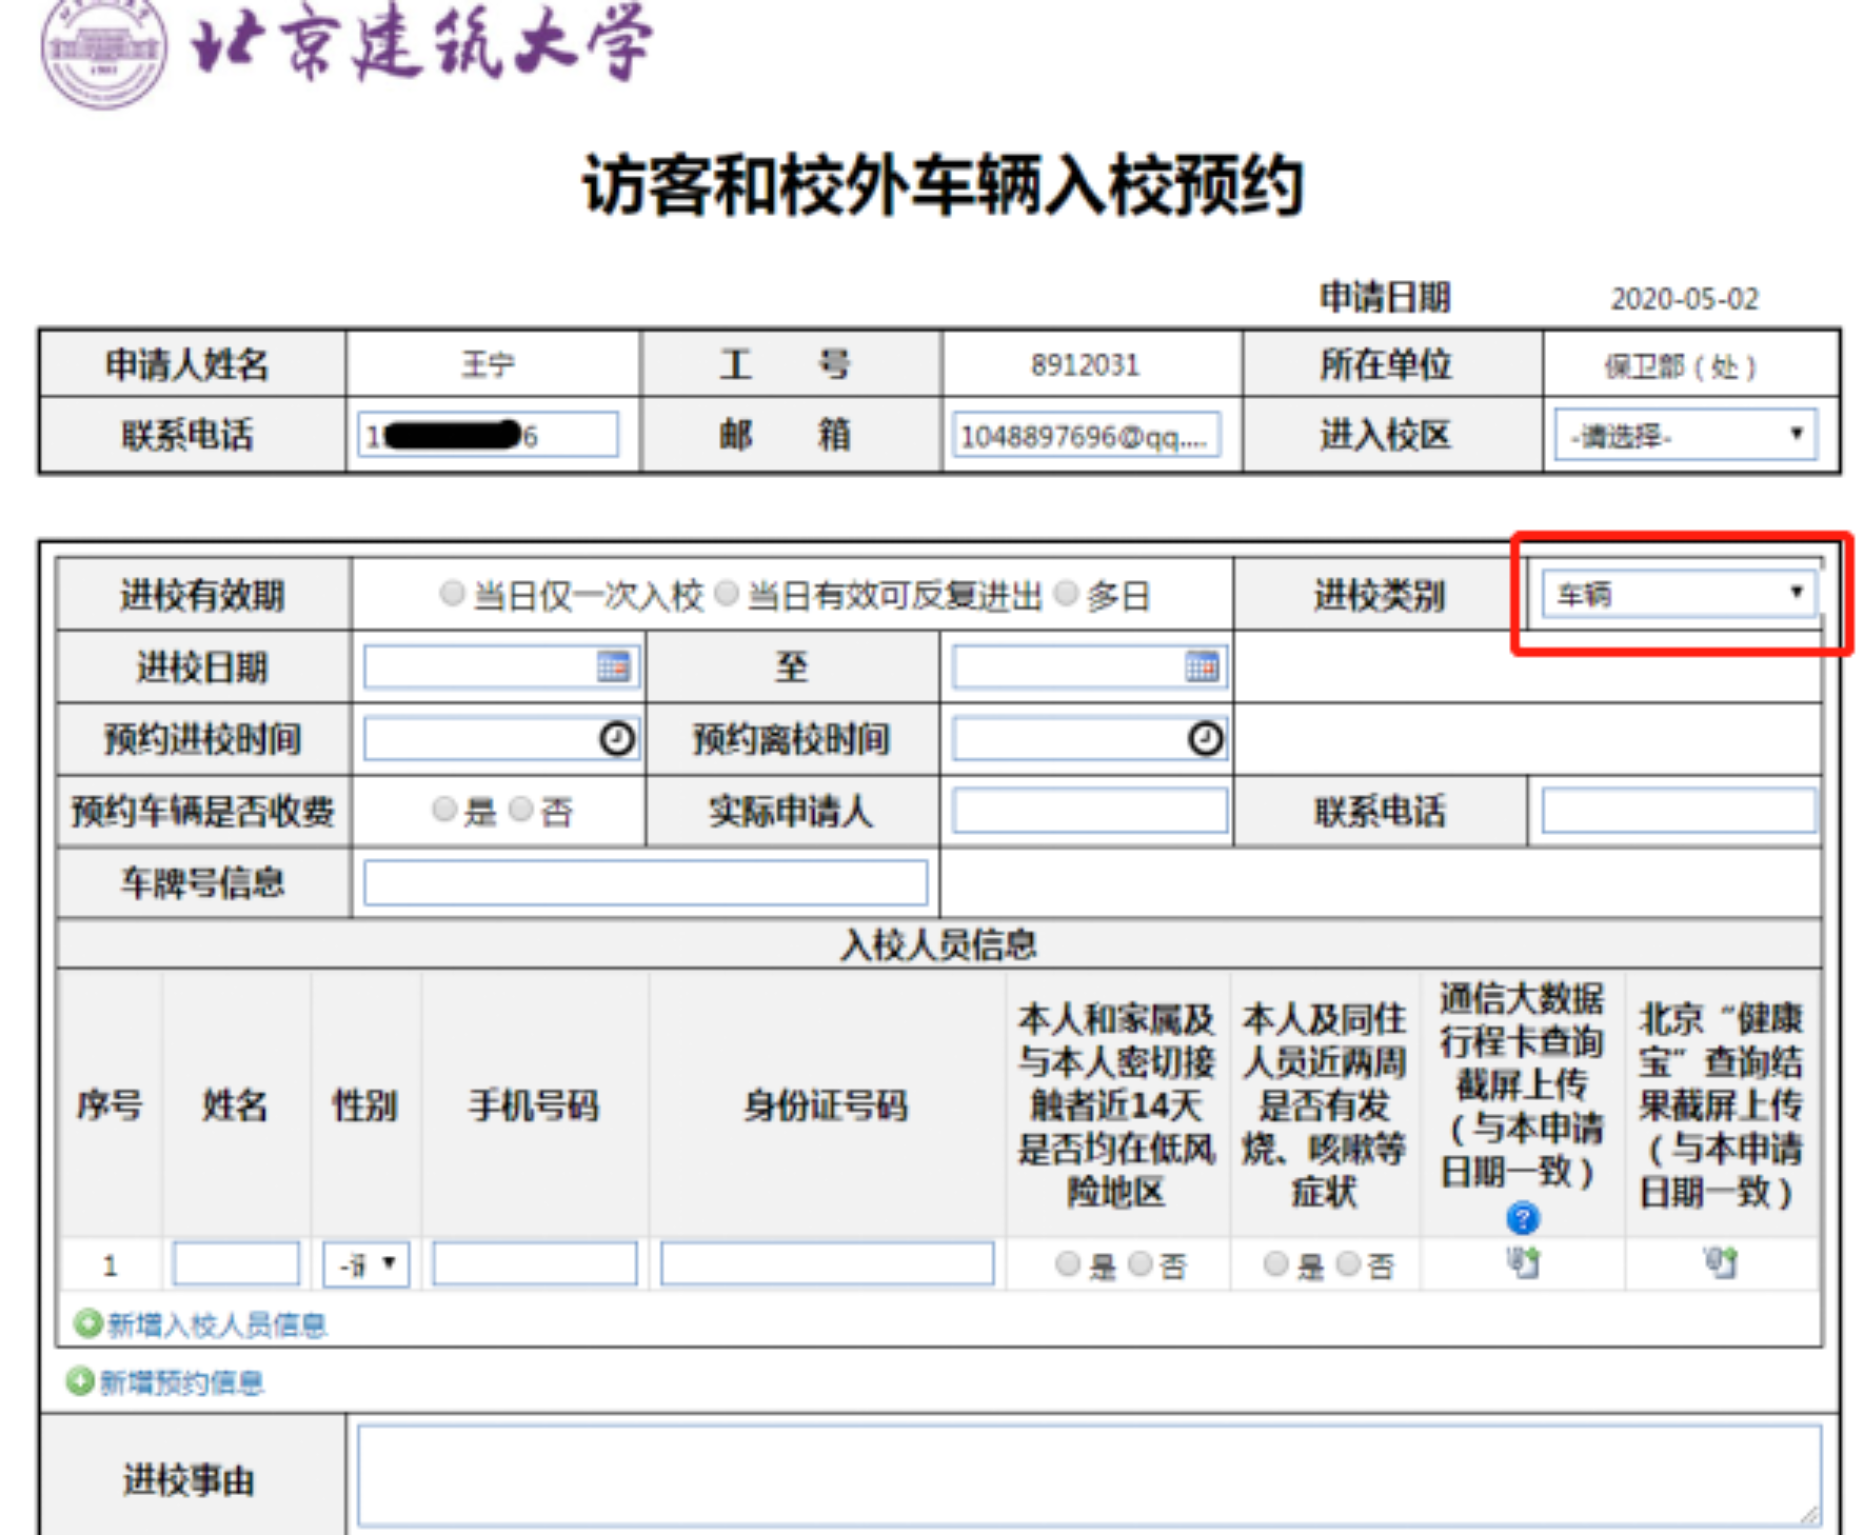Select the 多日 validity option

[x=1067, y=594]
